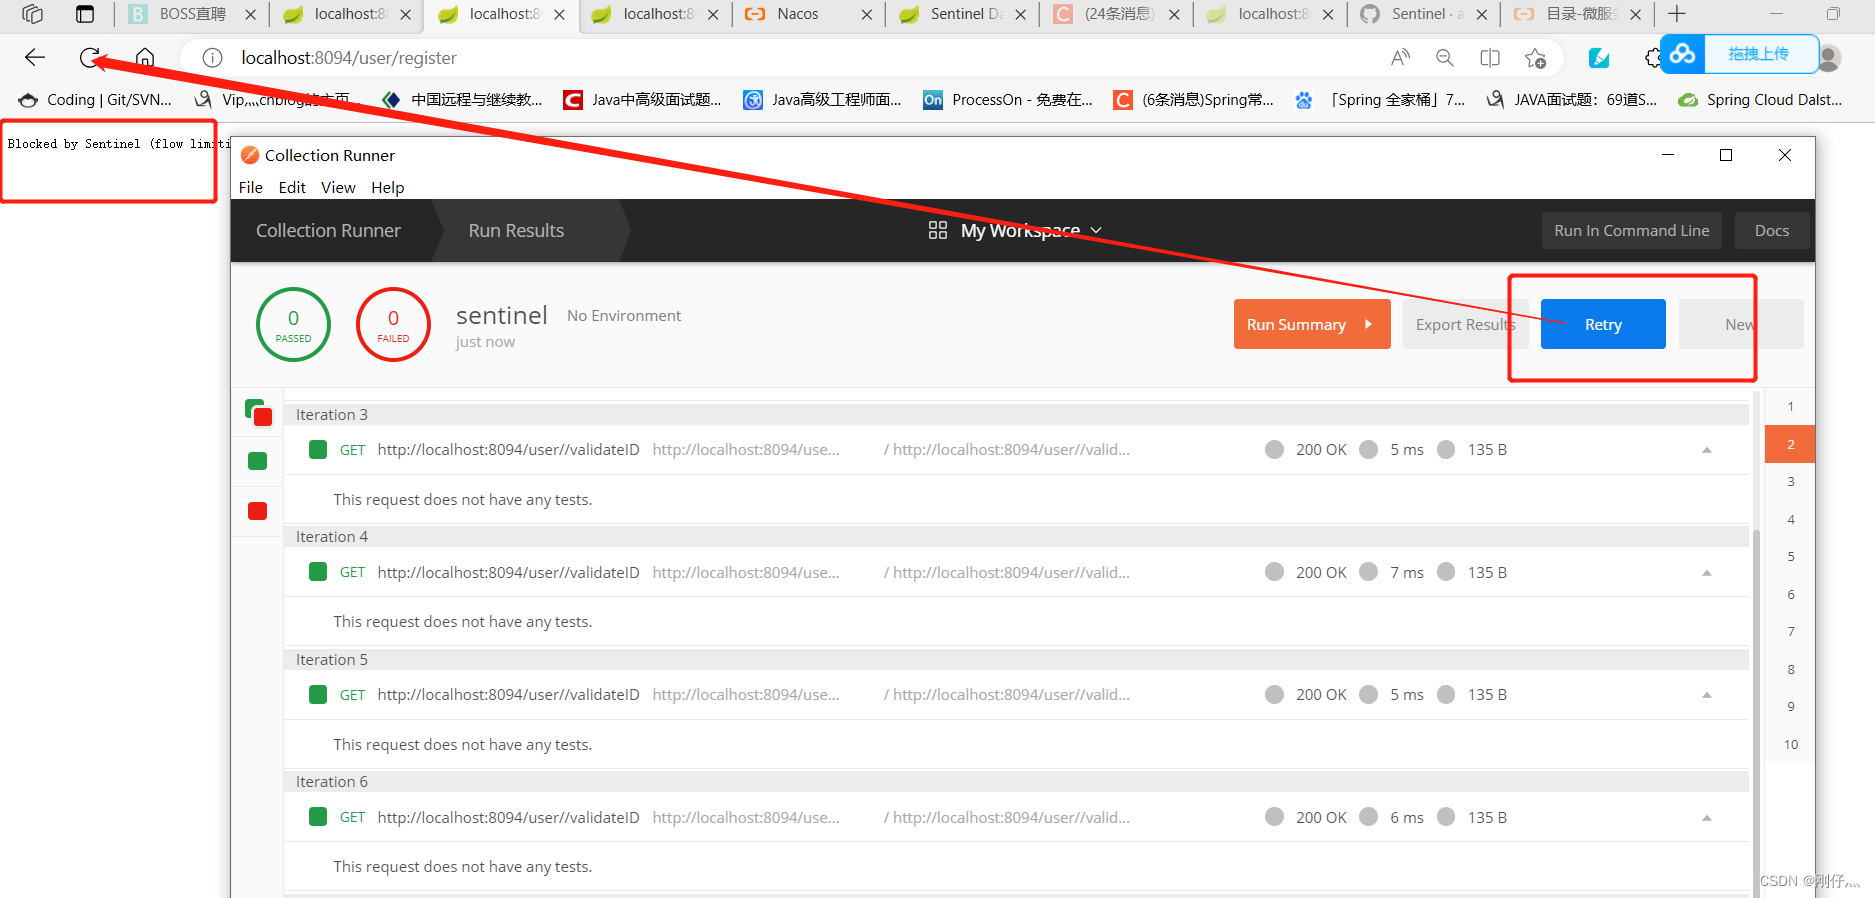Jump to iteration 7 in sidebar

(x=1790, y=632)
